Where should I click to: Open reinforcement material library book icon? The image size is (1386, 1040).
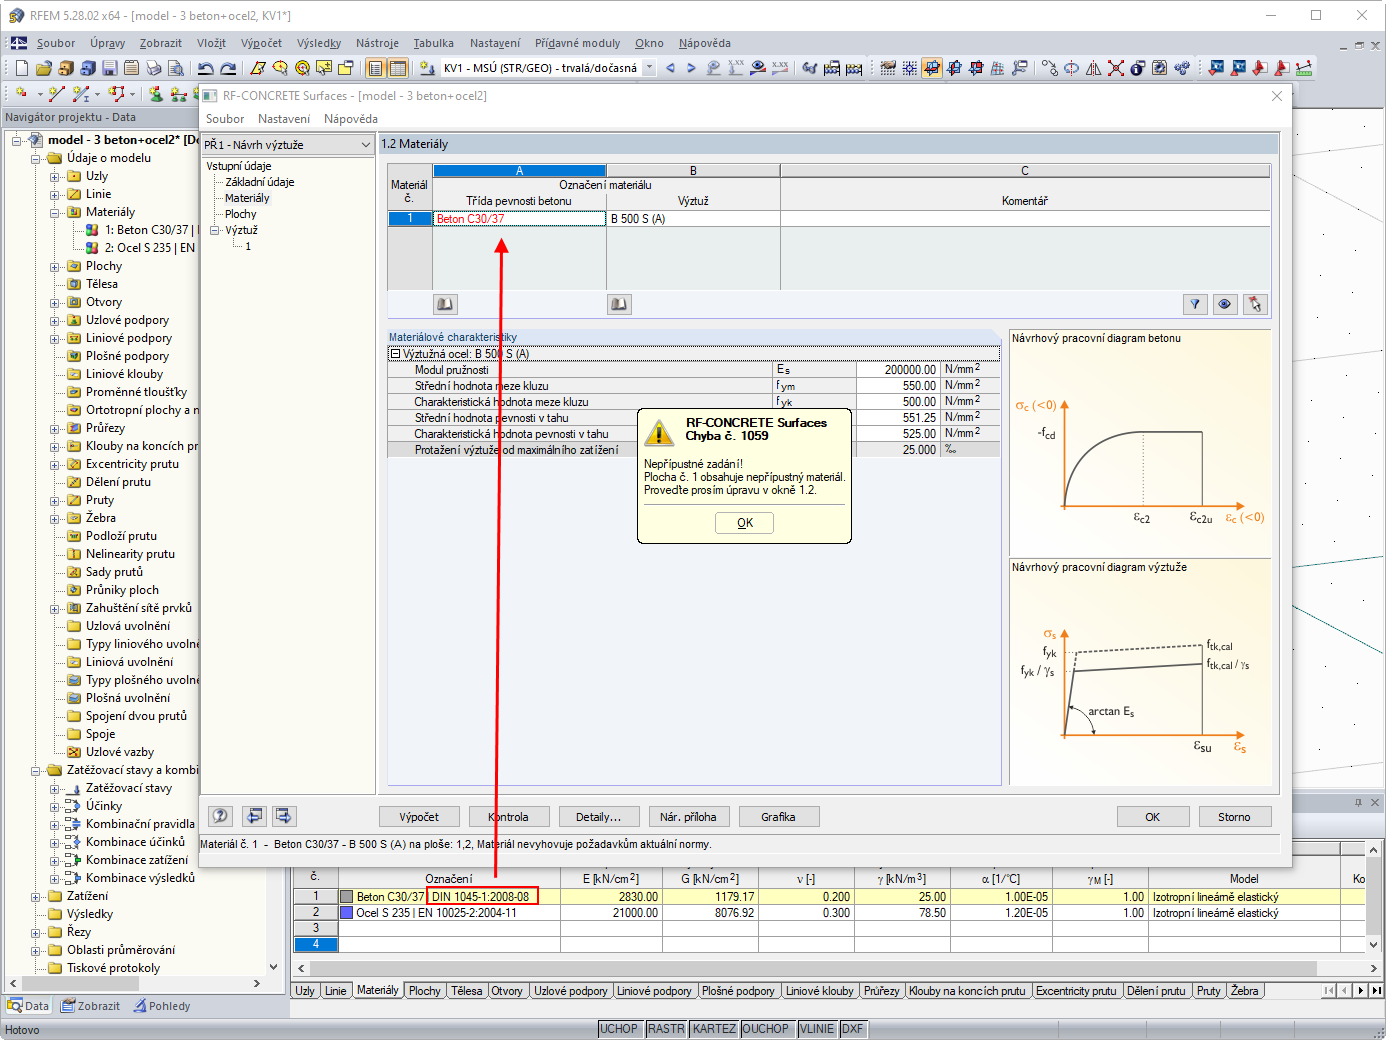[620, 304]
